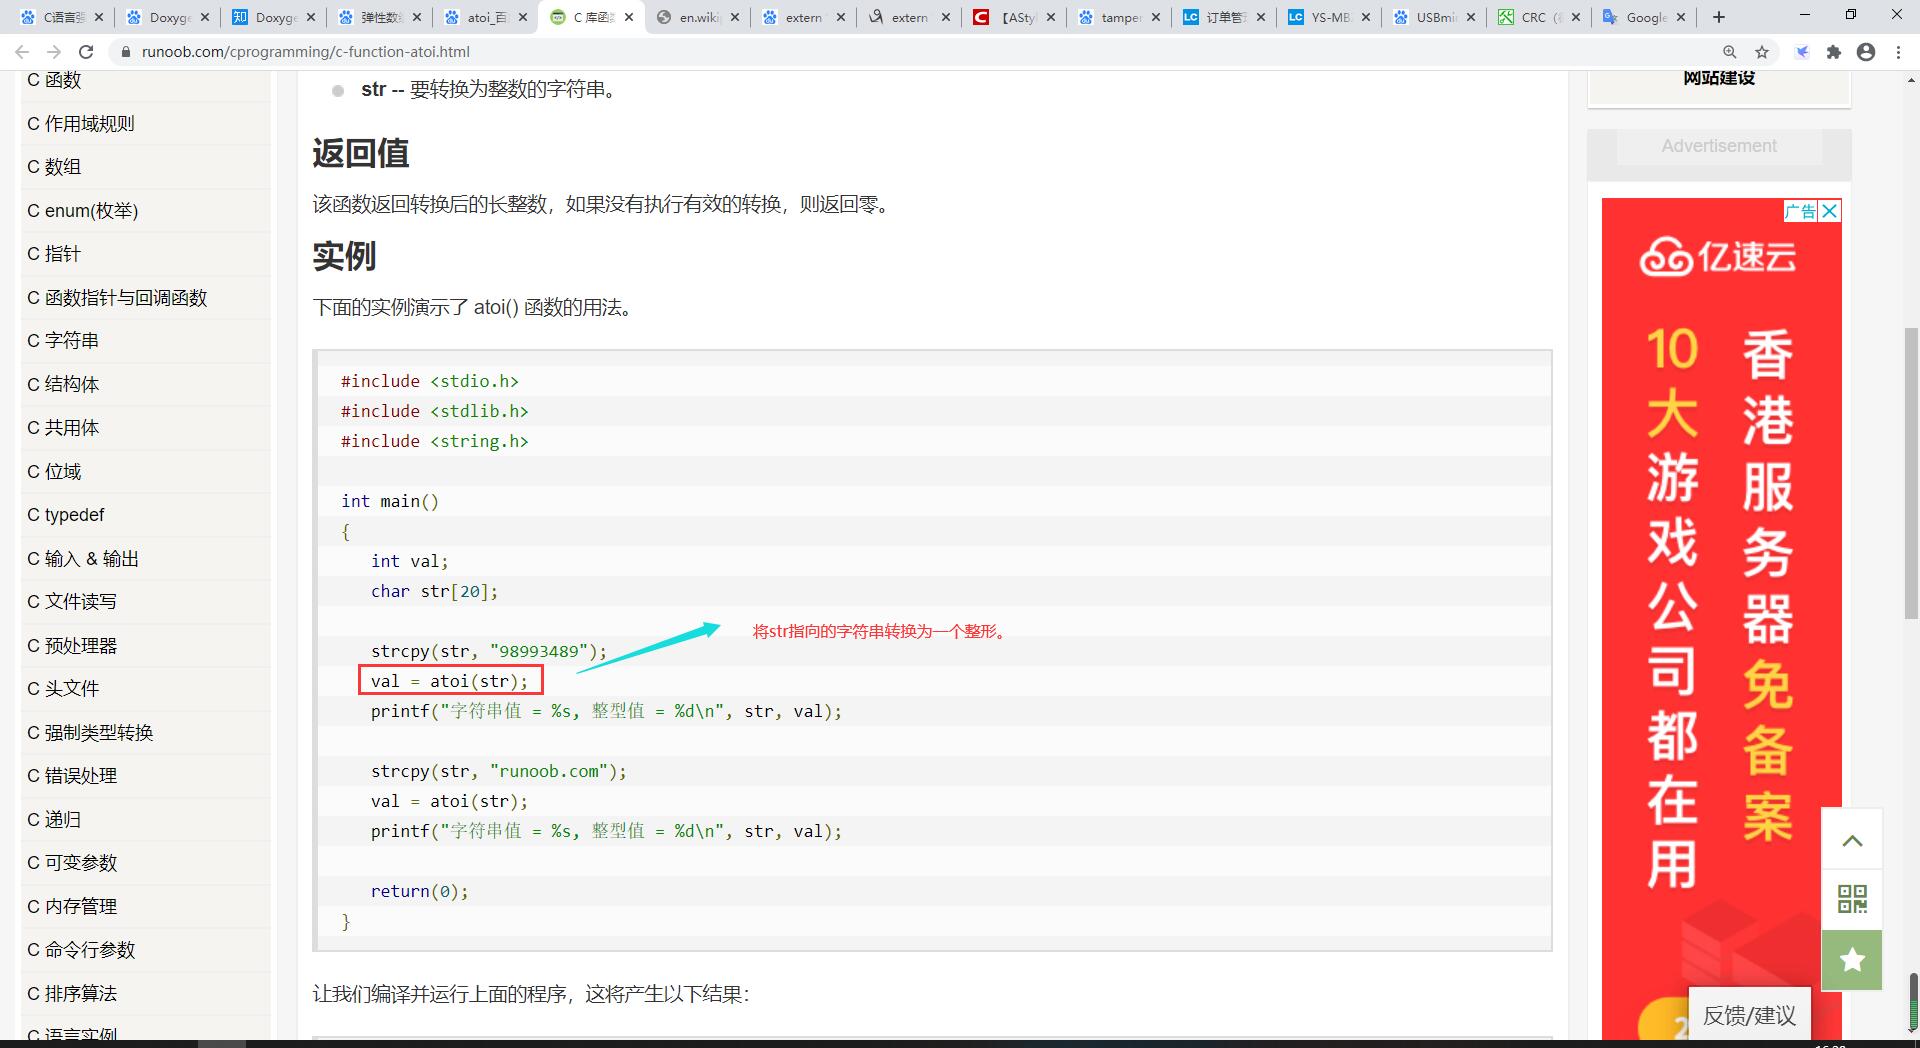Open the Chrome extensions puzzle icon

[1833, 52]
